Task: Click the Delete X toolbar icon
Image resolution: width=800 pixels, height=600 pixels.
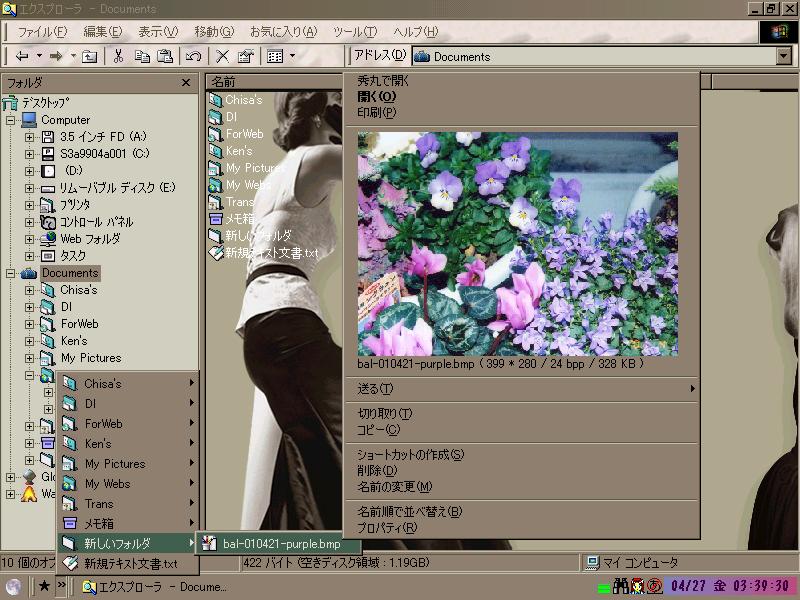Action: [222, 56]
